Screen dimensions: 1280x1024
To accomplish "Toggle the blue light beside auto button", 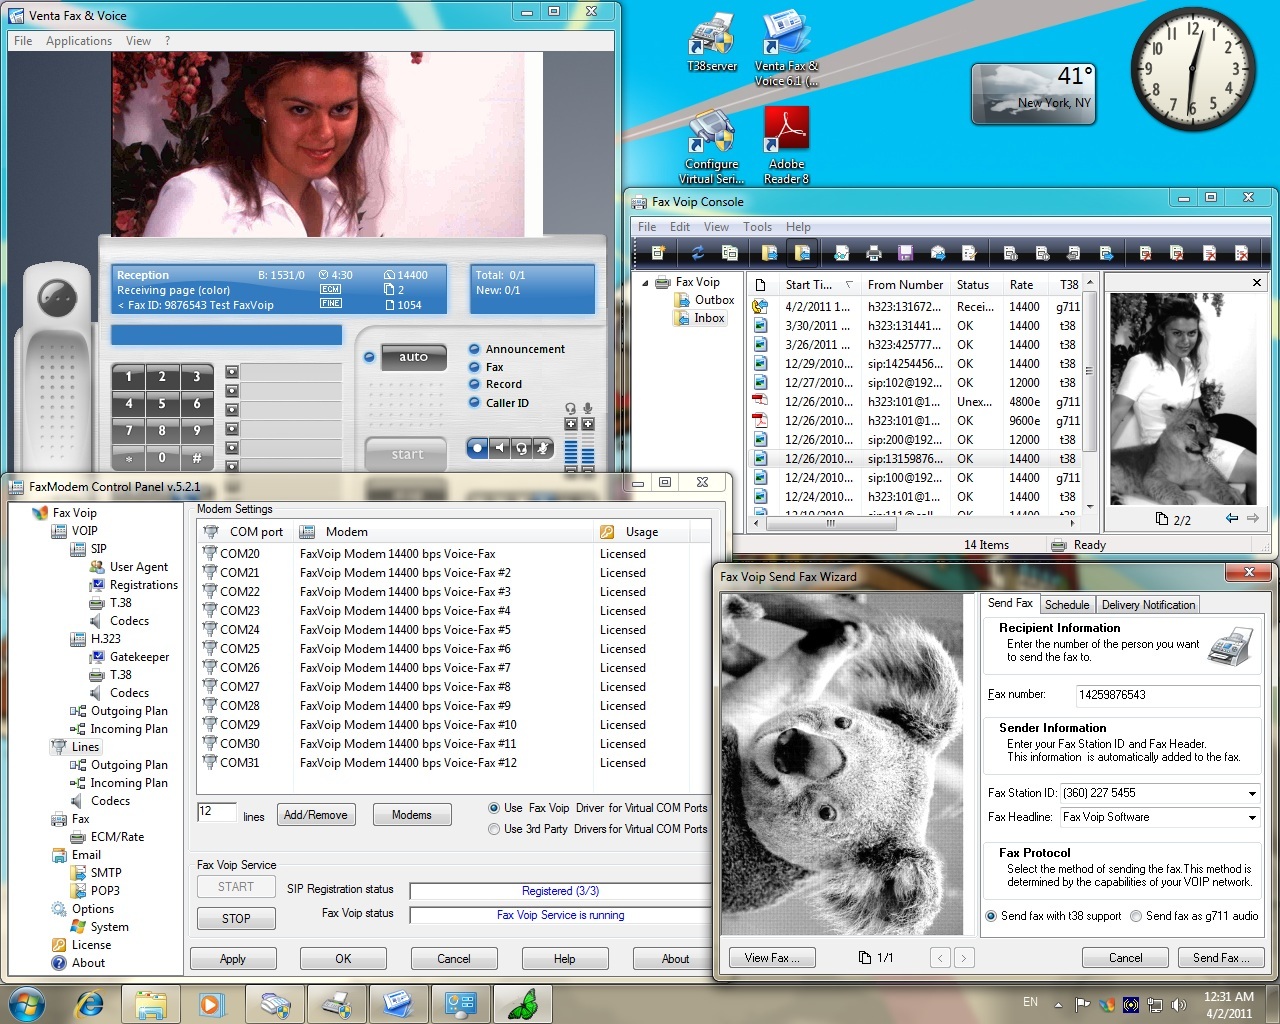I will (x=369, y=357).
